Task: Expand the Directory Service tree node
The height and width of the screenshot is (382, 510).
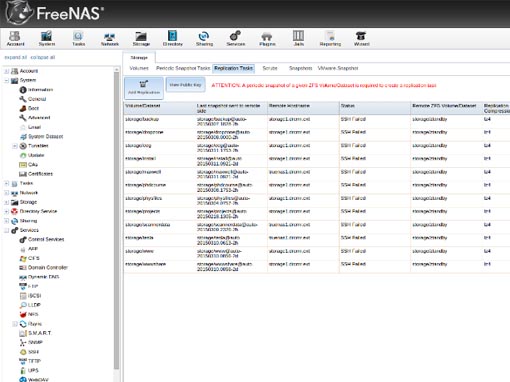Action: tap(7, 211)
